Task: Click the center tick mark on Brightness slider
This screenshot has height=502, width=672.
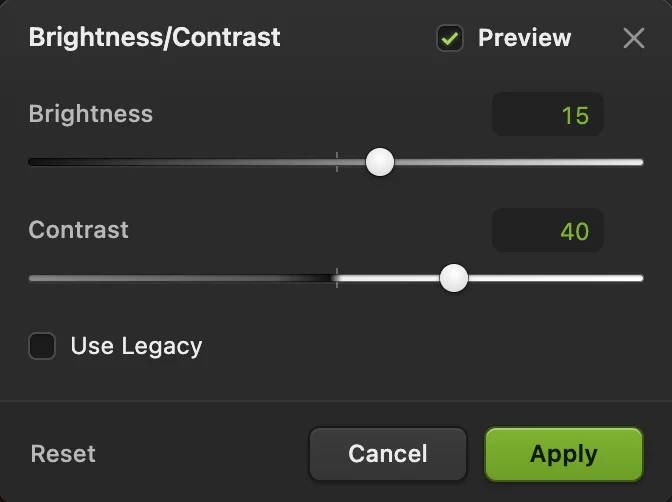Action: coord(337,162)
